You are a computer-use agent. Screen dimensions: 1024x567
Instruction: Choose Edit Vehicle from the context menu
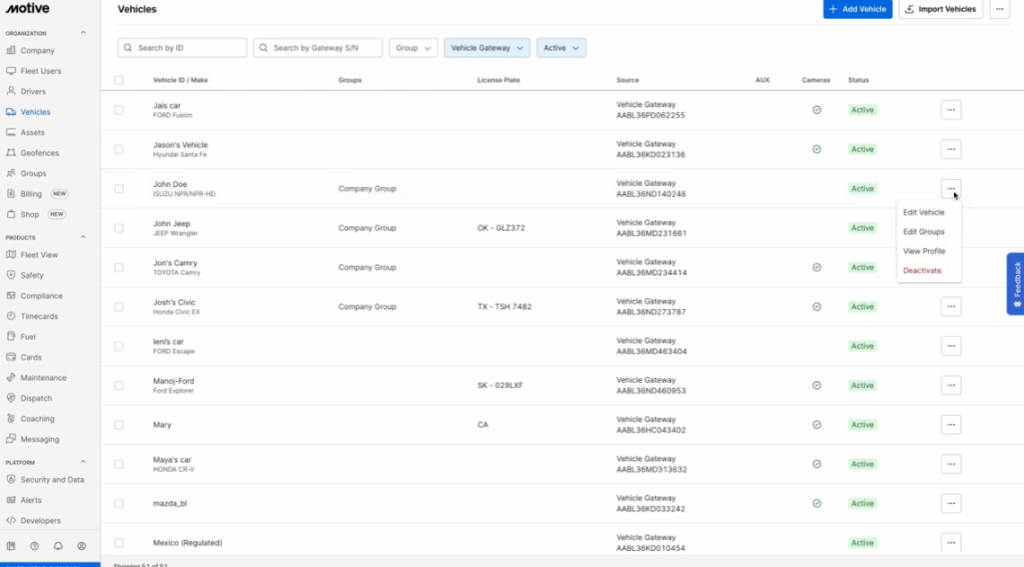point(923,212)
